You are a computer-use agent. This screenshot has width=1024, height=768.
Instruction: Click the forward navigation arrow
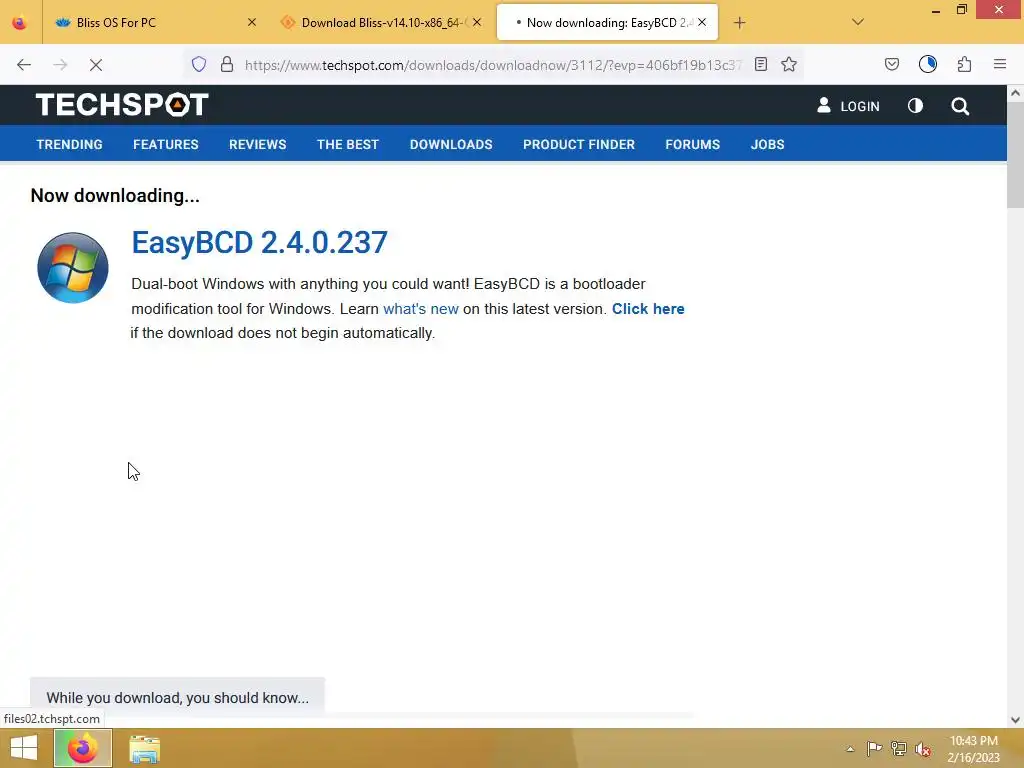click(60, 65)
